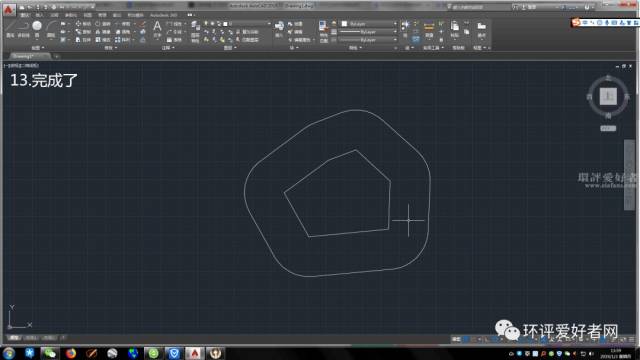Click the viewport controls label
Screen dimensions: 640x360
(x=21, y=65)
